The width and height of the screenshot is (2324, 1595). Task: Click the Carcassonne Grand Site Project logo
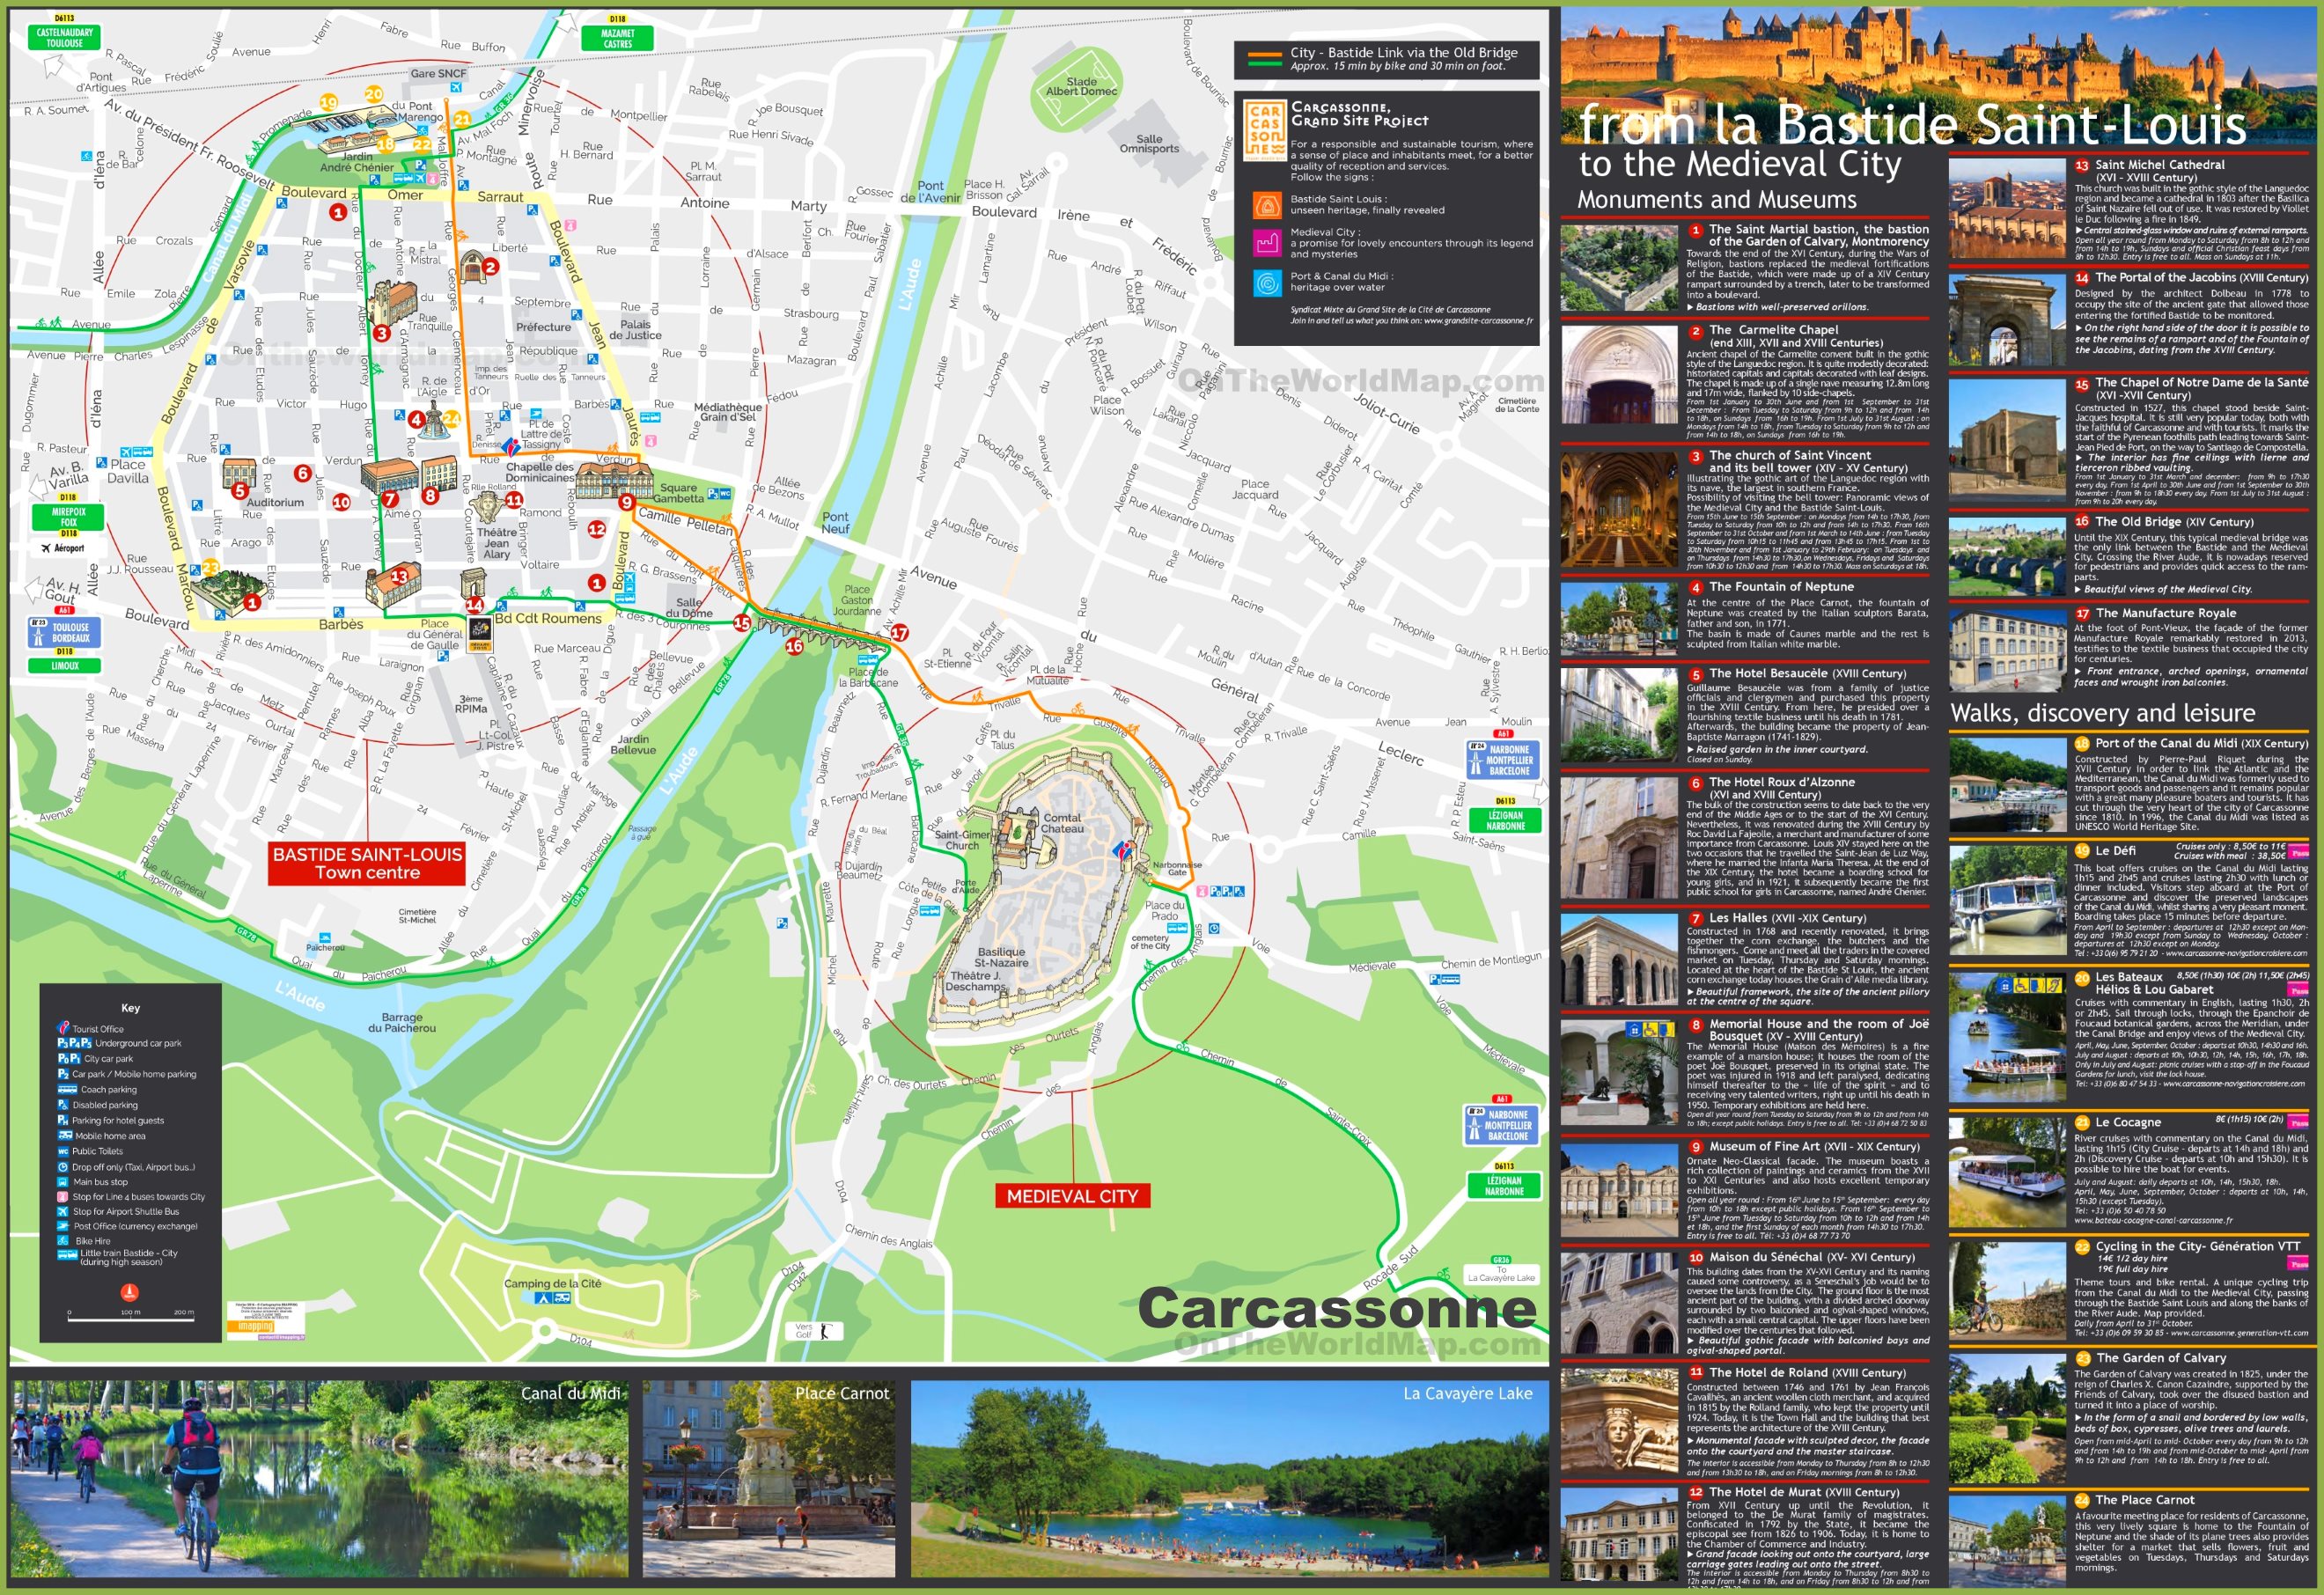tap(1264, 129)
